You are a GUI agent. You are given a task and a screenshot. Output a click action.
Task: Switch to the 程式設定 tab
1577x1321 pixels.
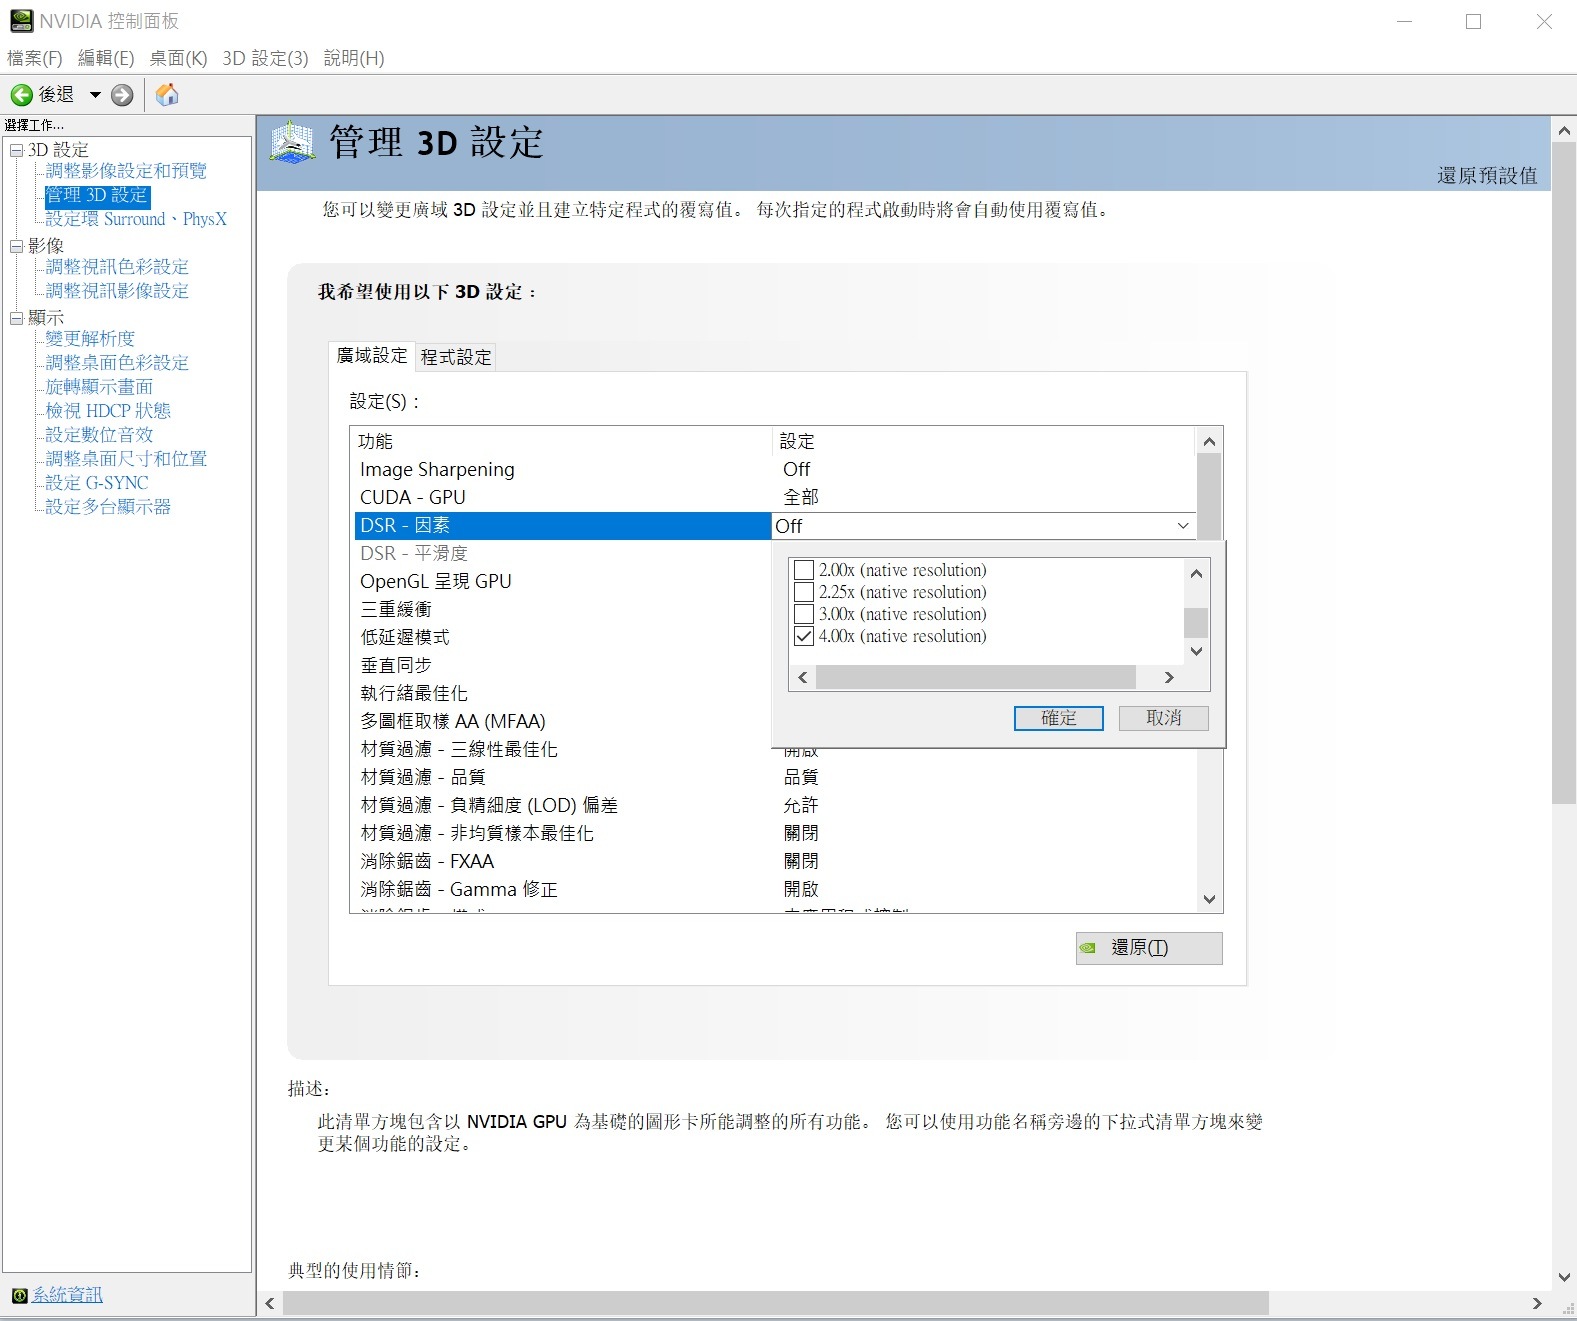[x=456, y=357]
